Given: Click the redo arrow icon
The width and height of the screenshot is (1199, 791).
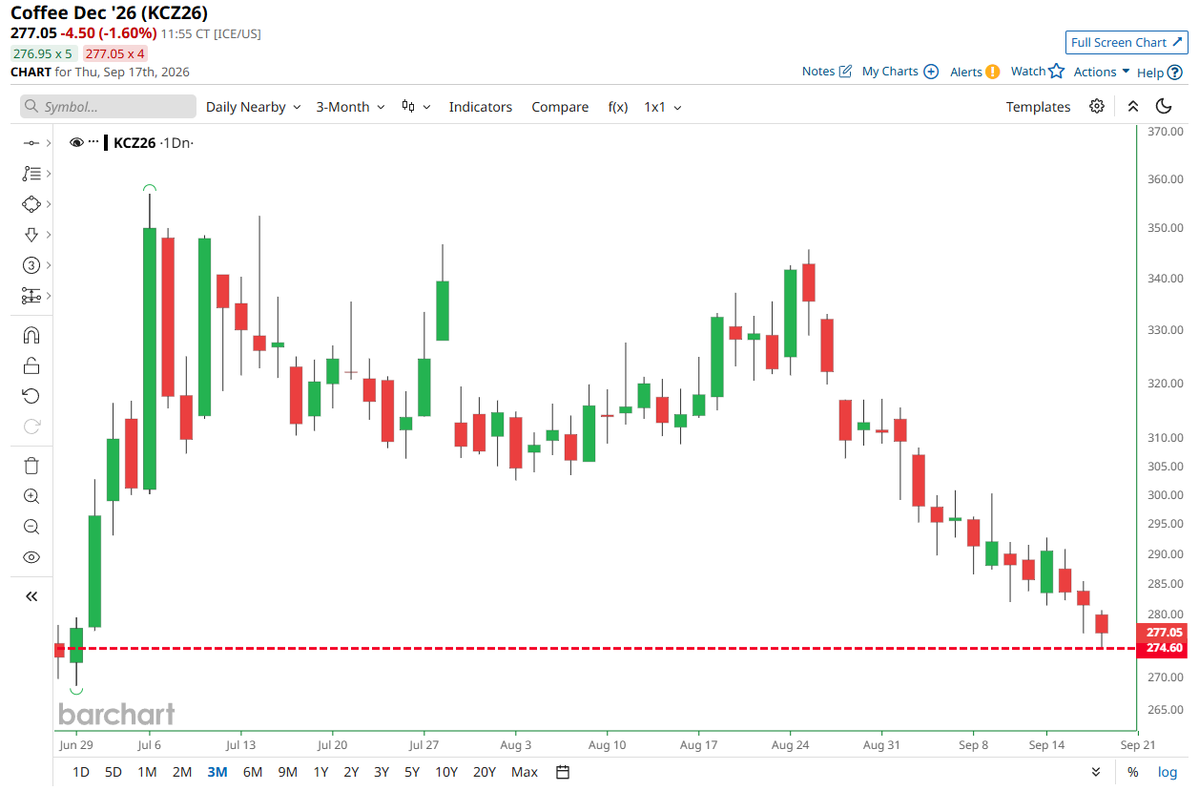Looking at the screenshot, I should 31,426.
